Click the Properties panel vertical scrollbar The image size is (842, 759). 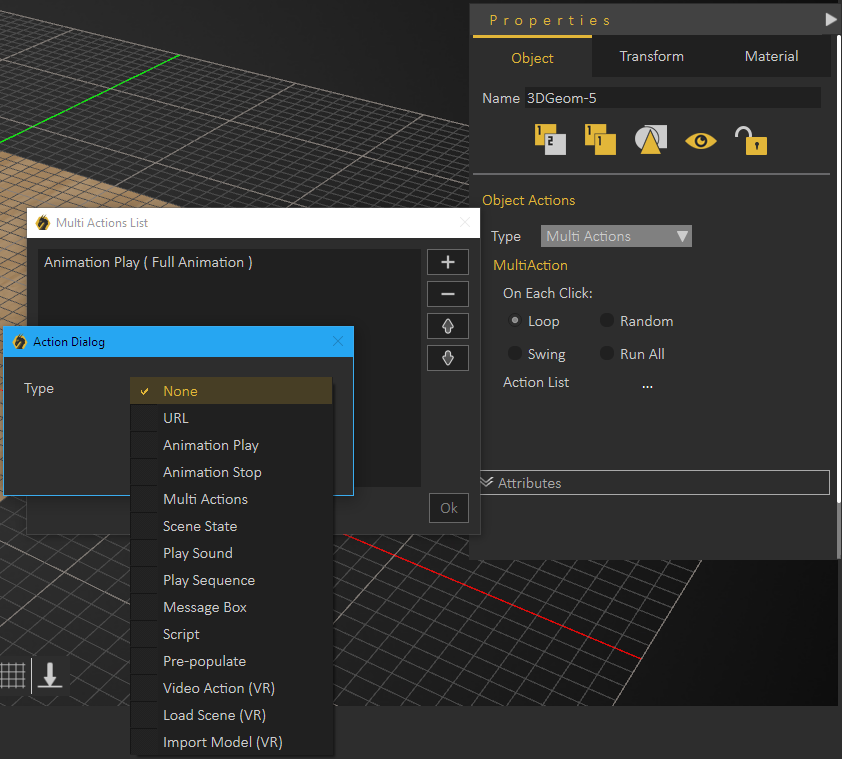[839, 269]
